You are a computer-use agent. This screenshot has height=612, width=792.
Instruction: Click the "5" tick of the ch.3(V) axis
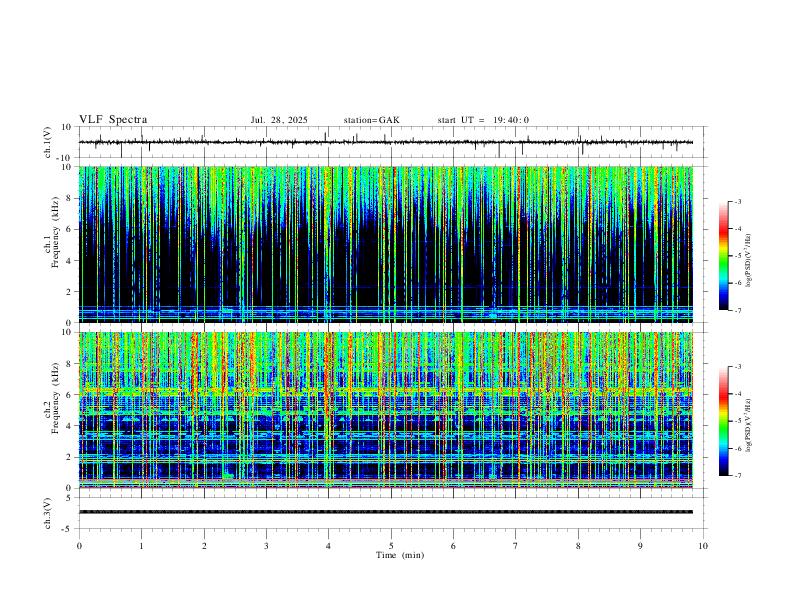pos(69,498)
